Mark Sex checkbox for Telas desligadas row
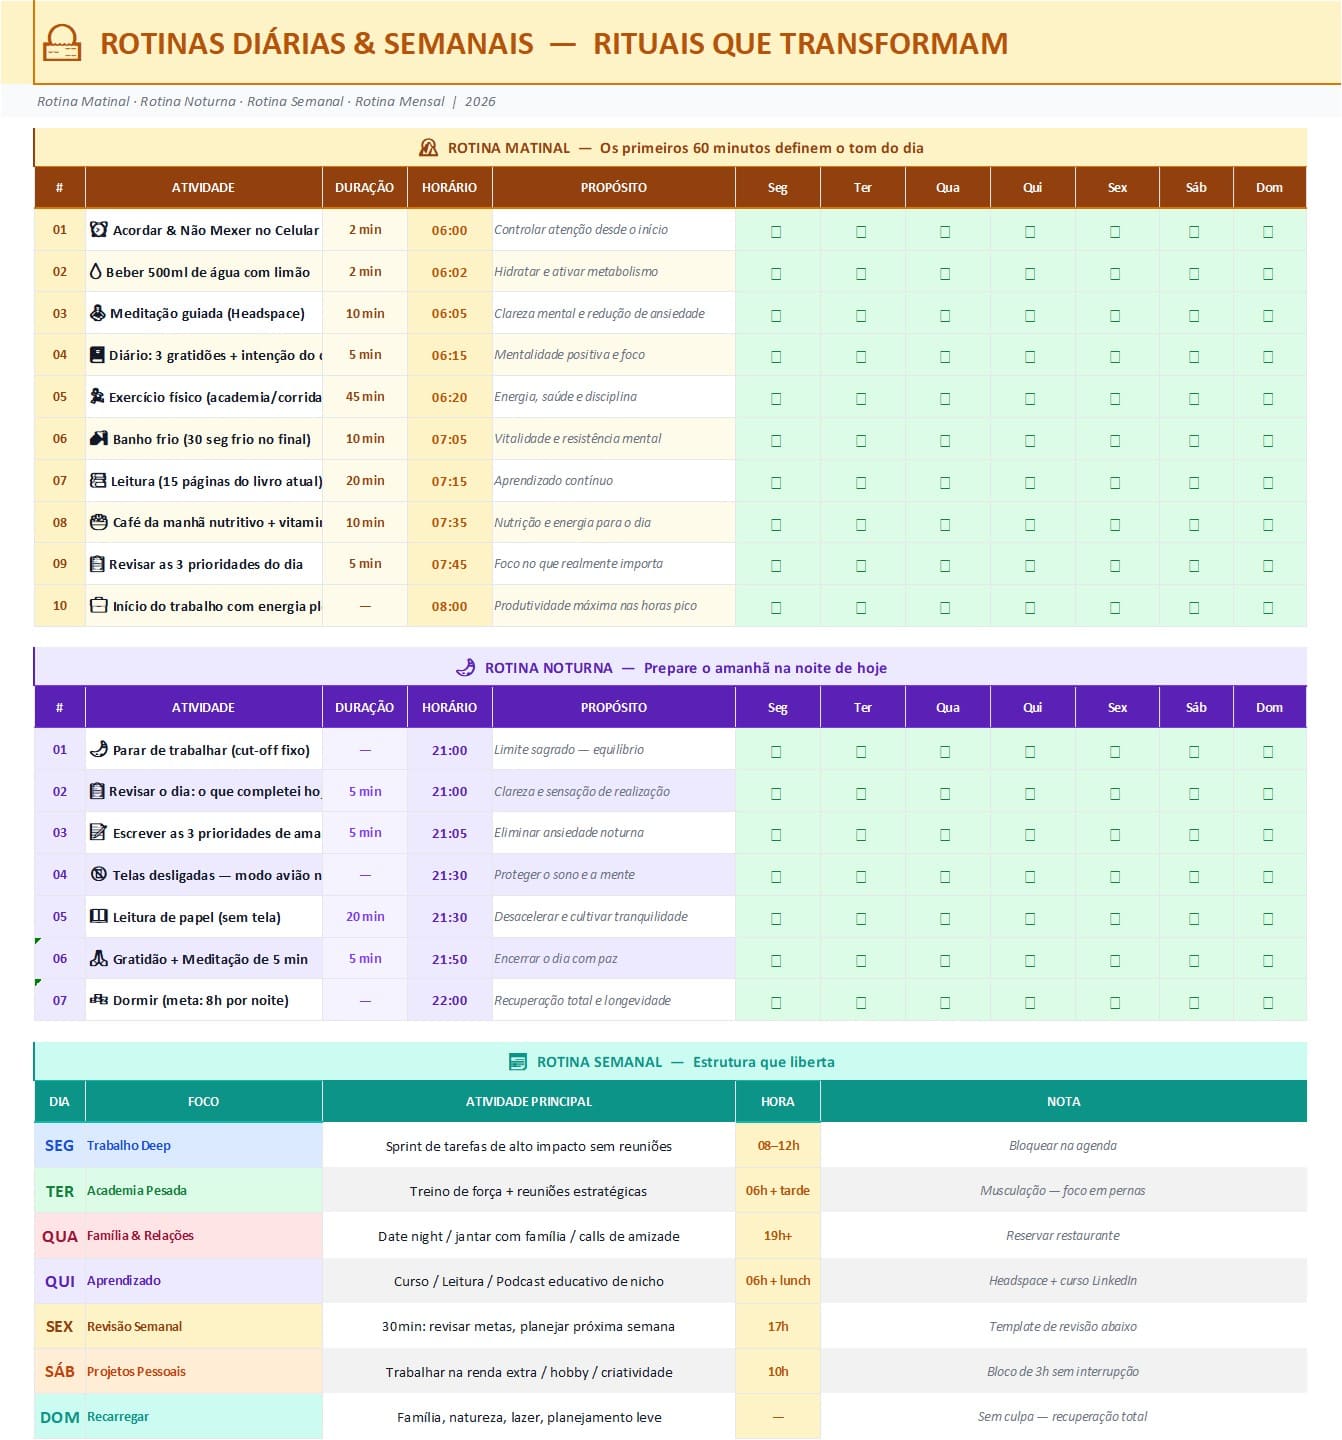This screenshot has width=1342, height=1440. point(1115,876)
